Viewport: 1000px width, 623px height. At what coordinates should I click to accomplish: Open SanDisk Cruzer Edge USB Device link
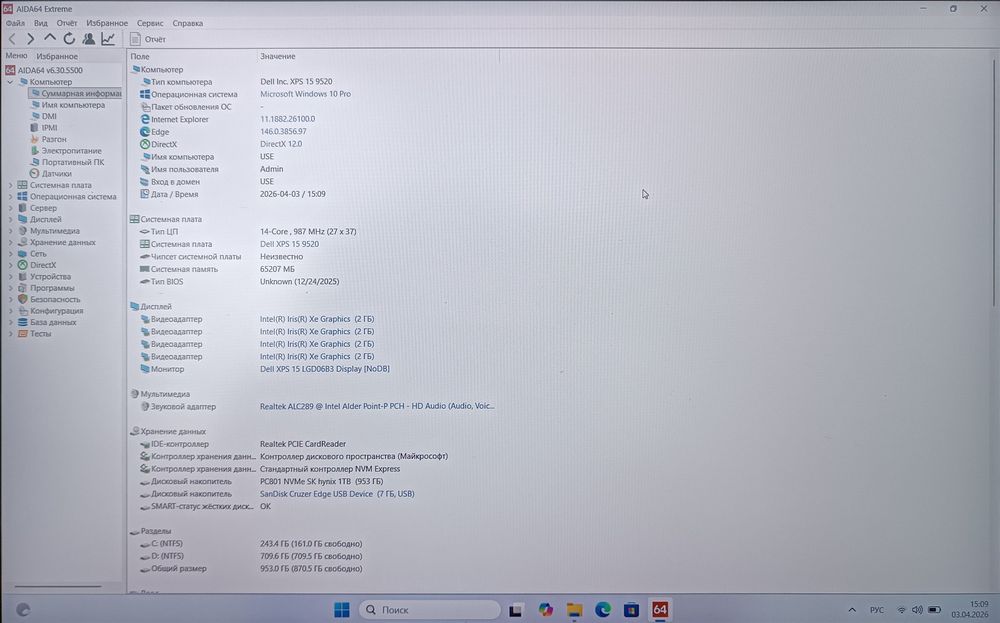coord(337,494)
